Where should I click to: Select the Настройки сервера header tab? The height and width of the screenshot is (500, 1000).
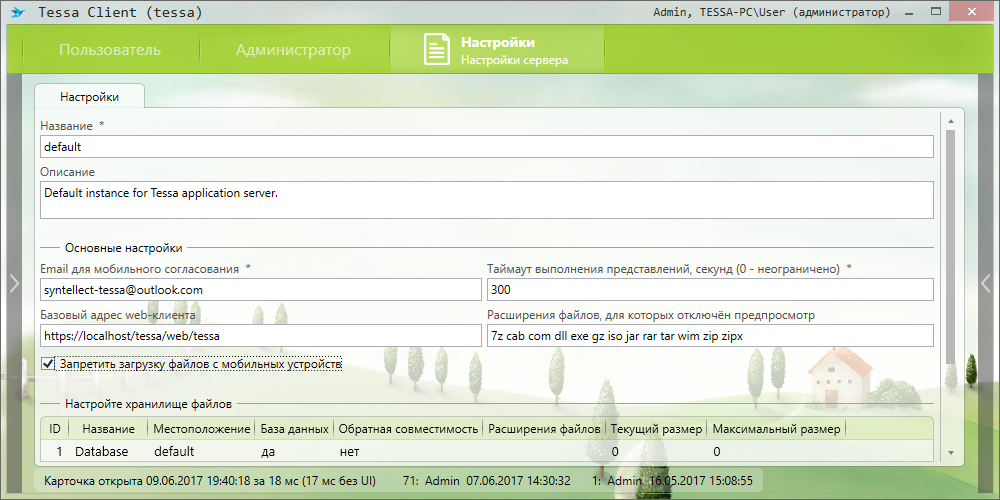497,50
